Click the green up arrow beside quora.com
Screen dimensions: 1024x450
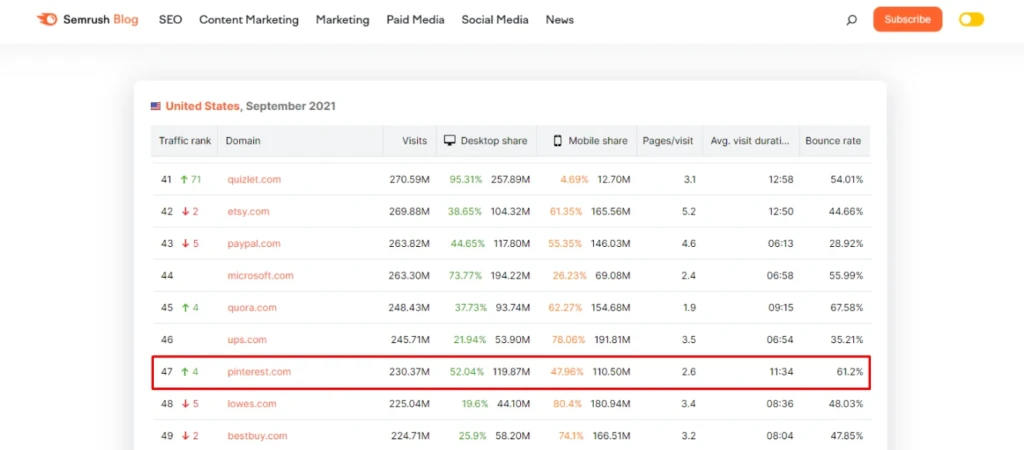coord(184,308)
